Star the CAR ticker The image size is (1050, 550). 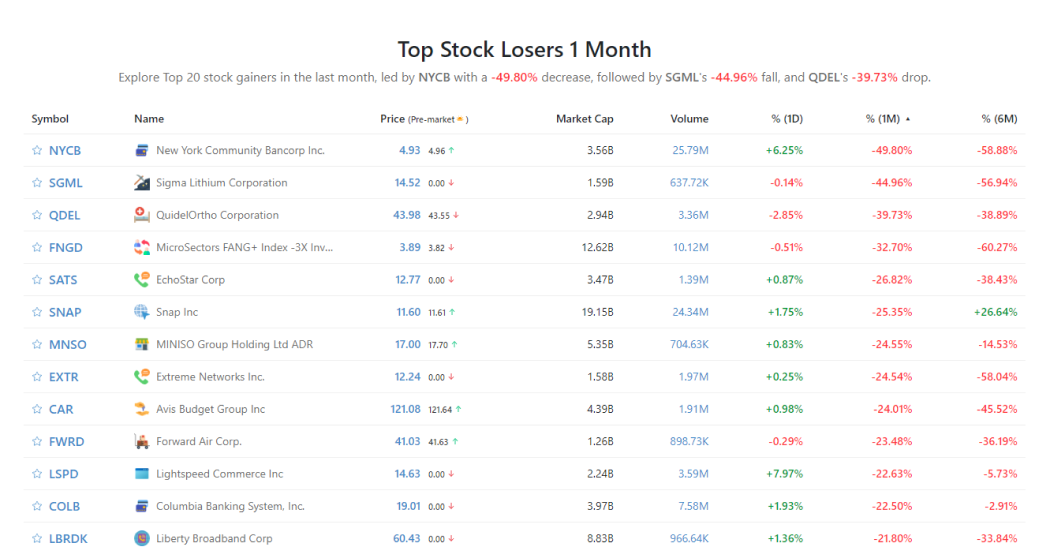pos(37,409)
